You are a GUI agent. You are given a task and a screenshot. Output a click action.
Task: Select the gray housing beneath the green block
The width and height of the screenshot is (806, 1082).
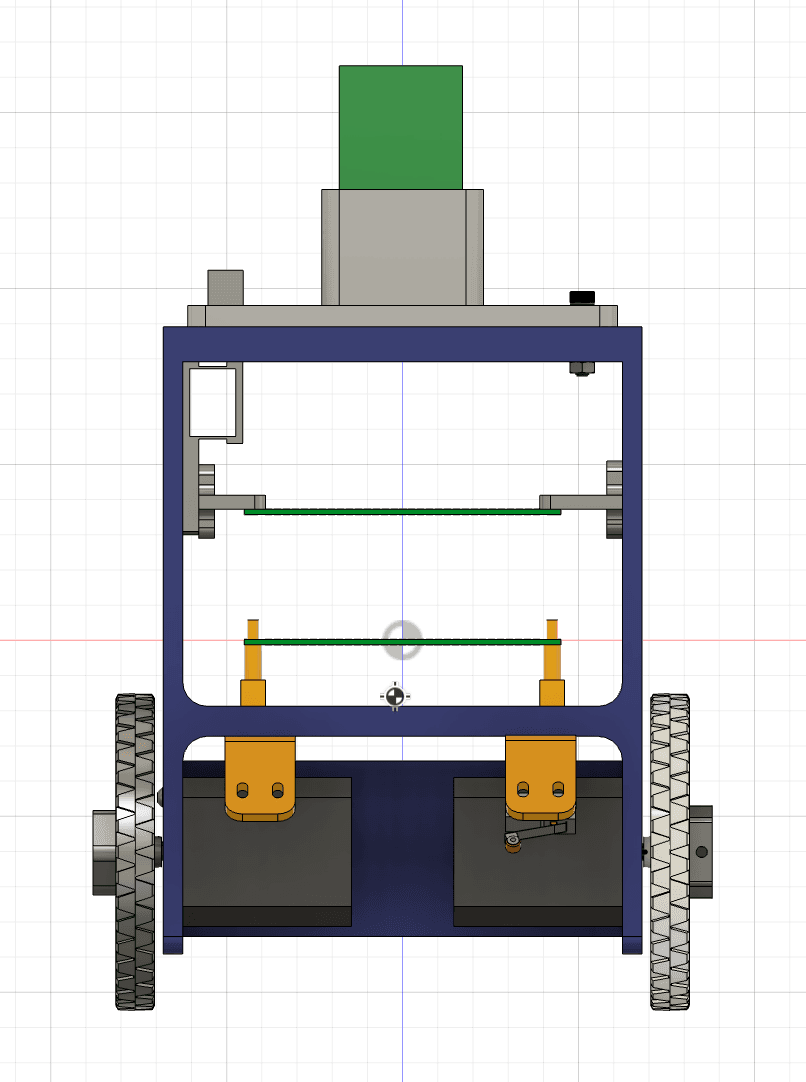click(x=402, y=247)
